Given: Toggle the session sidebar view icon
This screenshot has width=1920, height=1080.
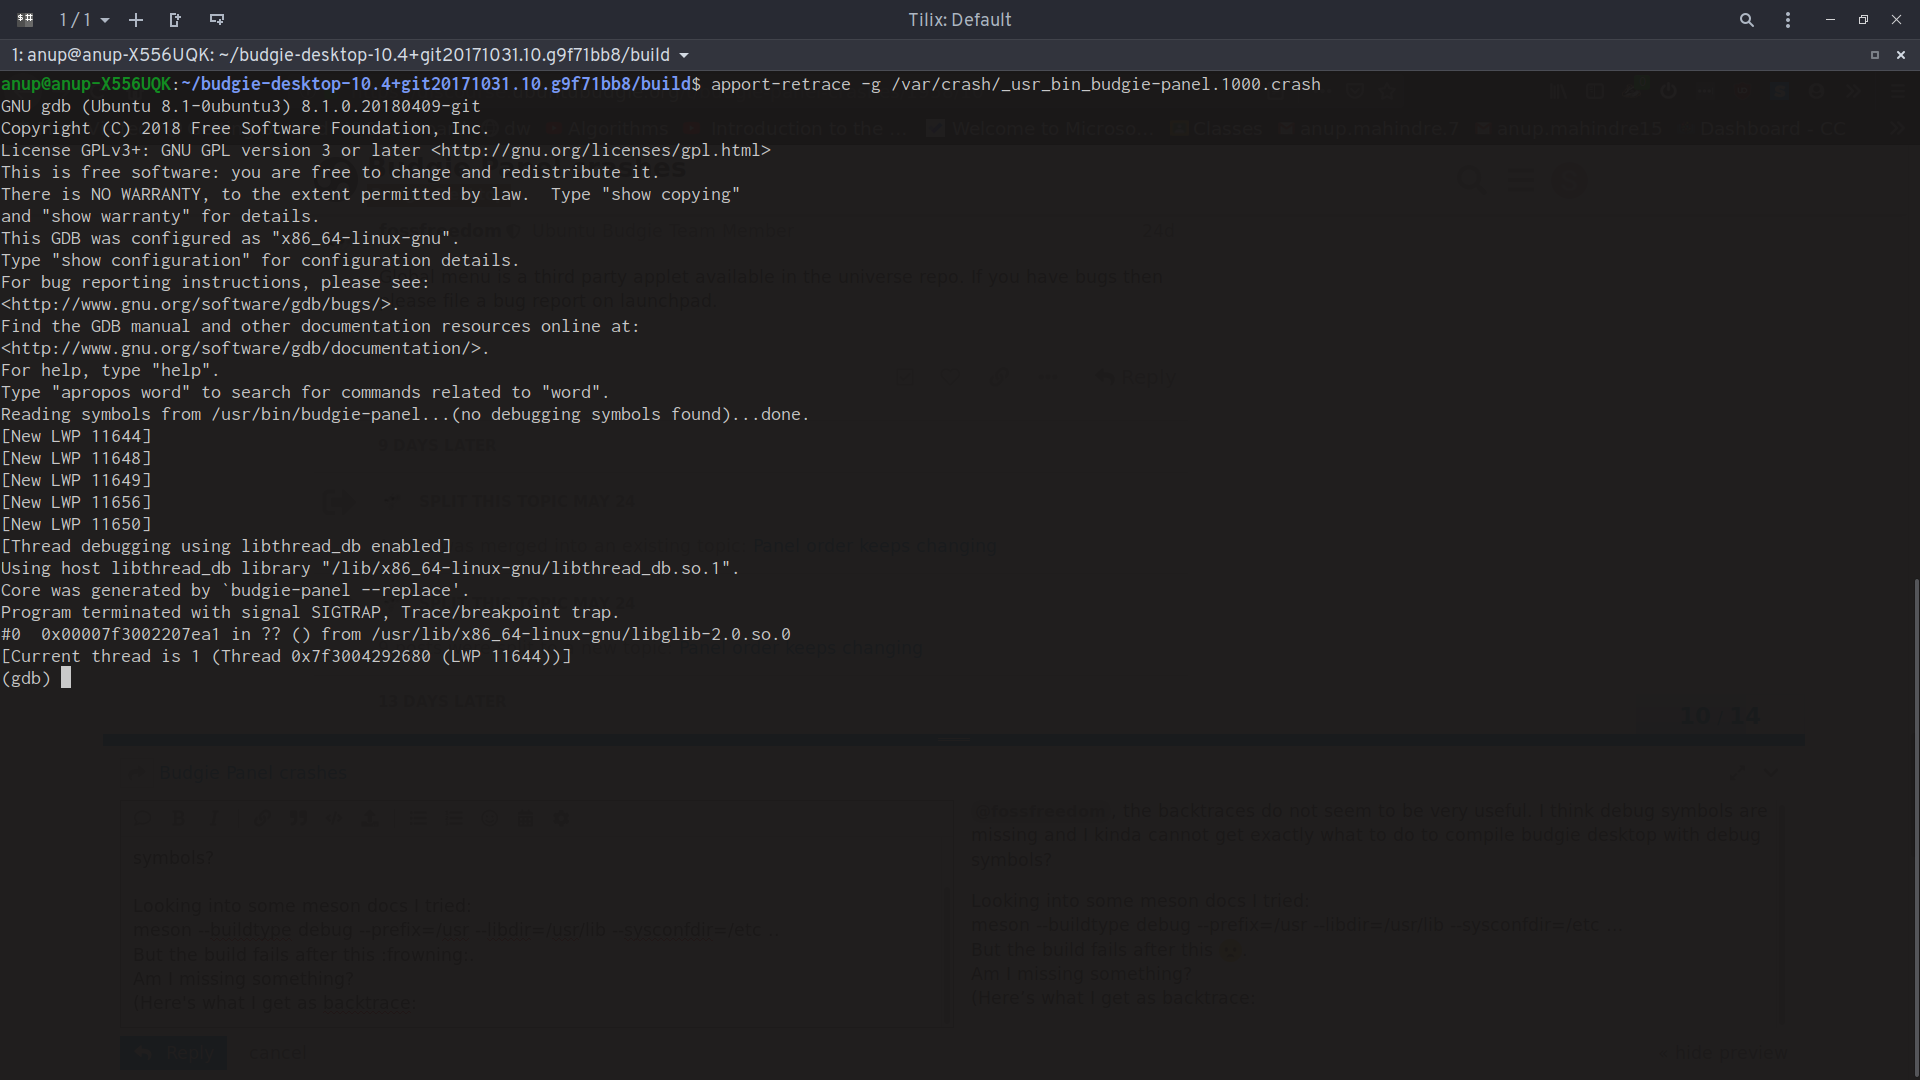Looking at the screenshot, I should 25,19.
